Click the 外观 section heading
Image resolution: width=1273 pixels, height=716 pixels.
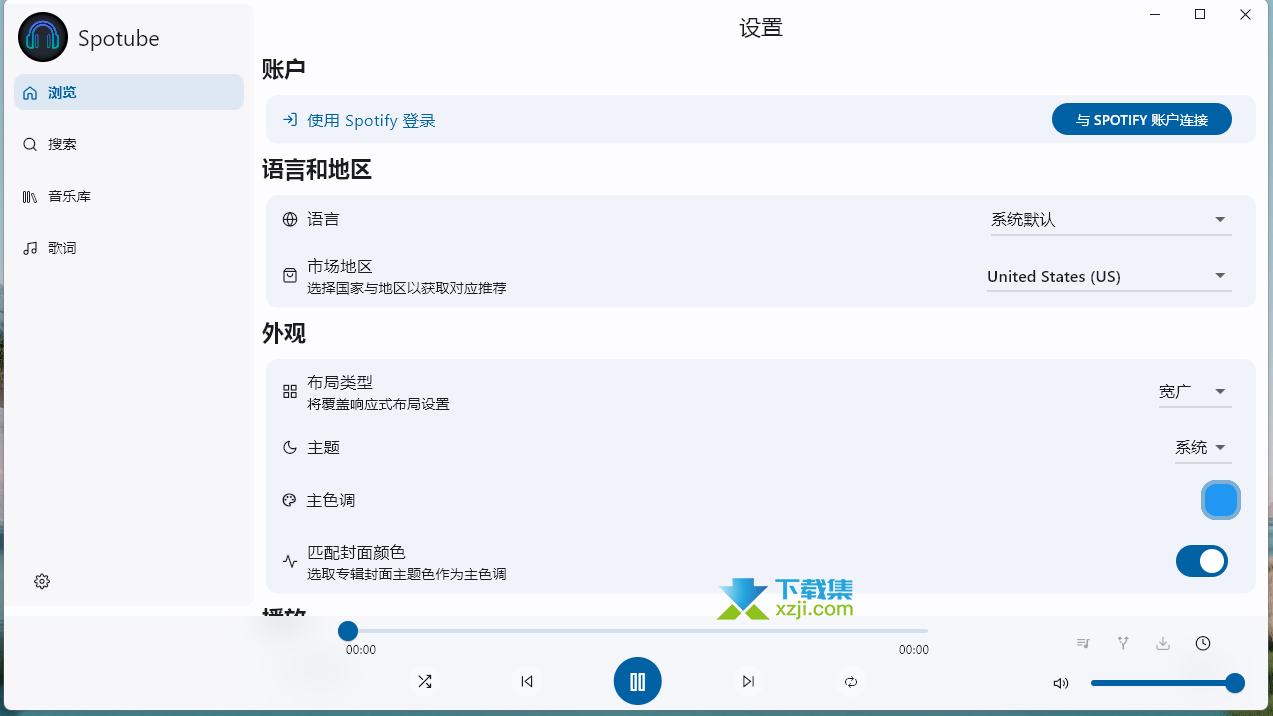coord(284,333)
